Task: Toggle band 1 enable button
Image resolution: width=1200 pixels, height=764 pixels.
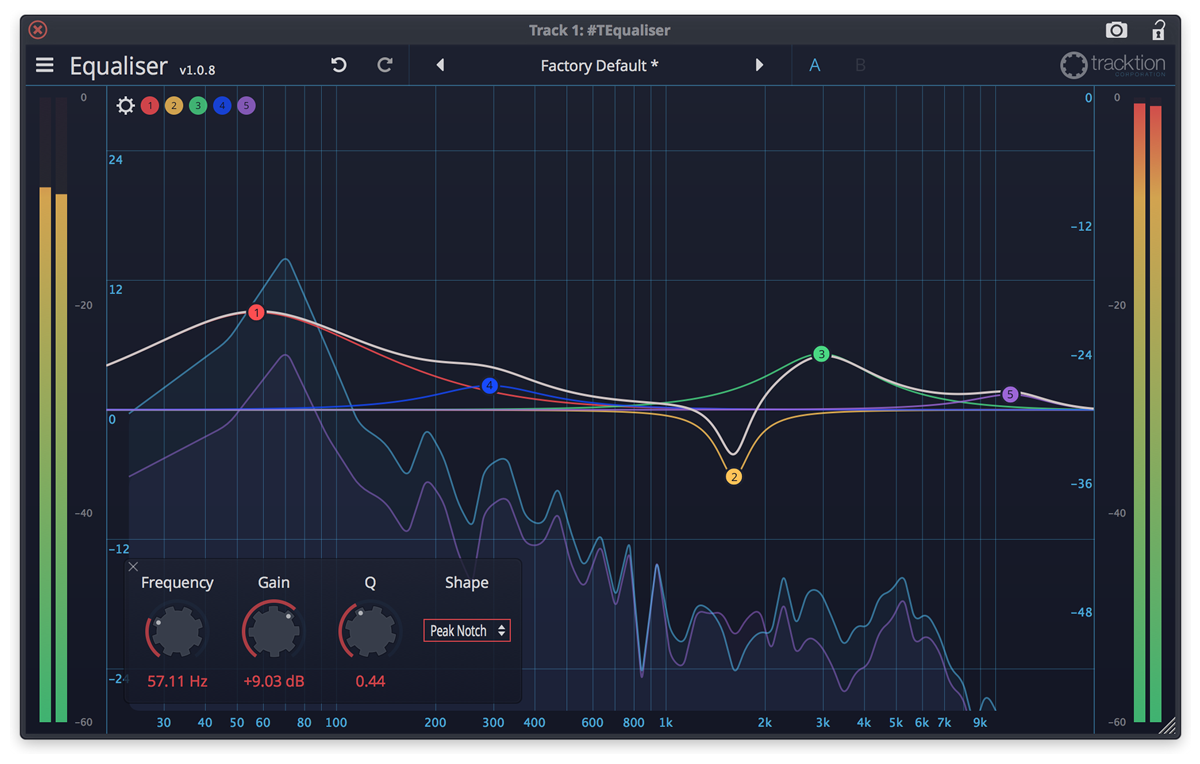Action: click(149, 104)
